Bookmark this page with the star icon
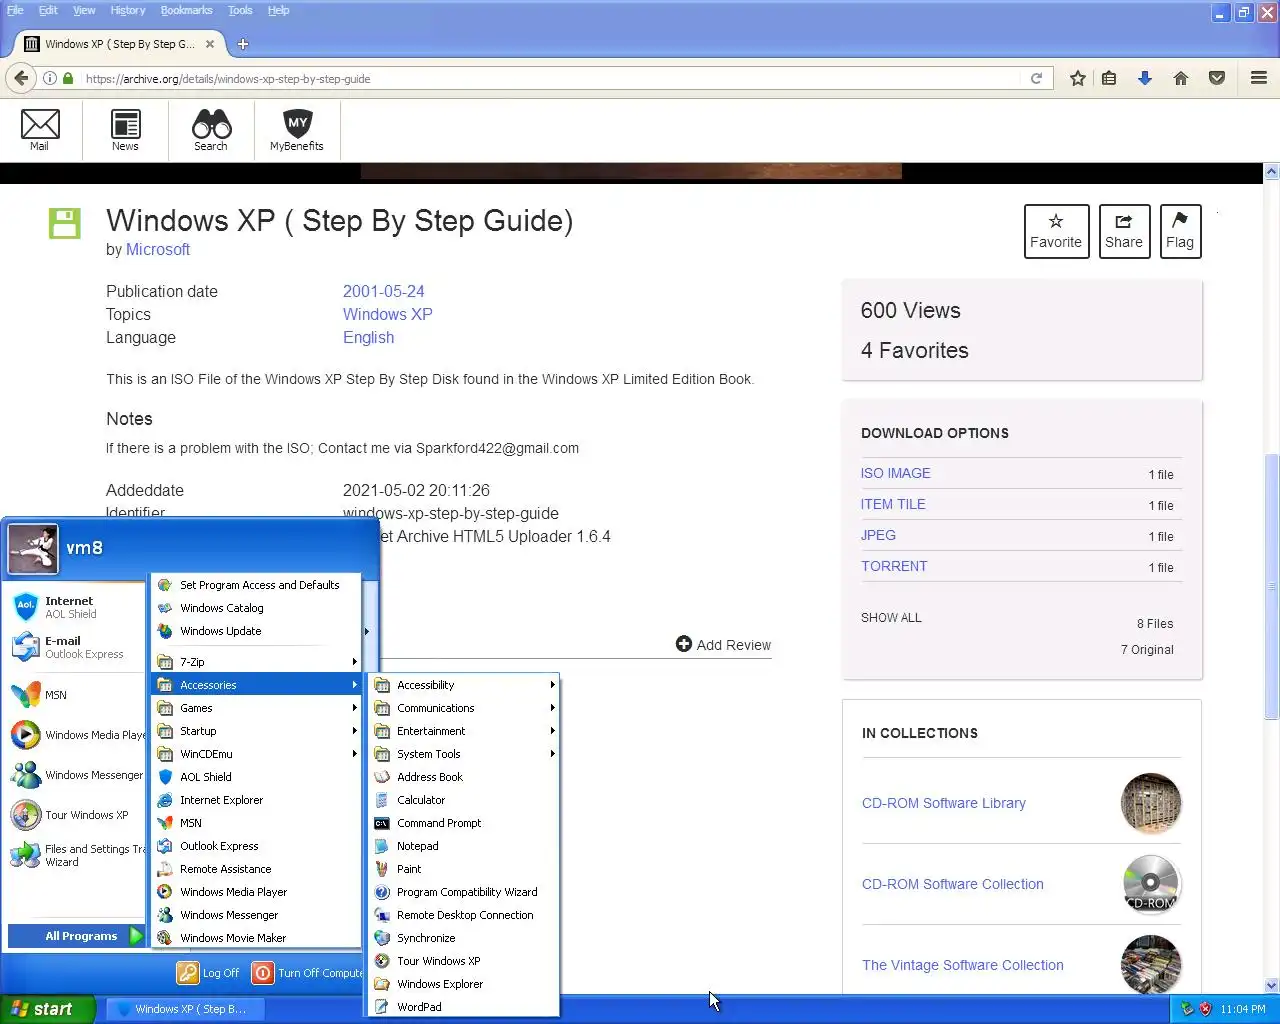 pyautogui.click(x=1077, y=78)
